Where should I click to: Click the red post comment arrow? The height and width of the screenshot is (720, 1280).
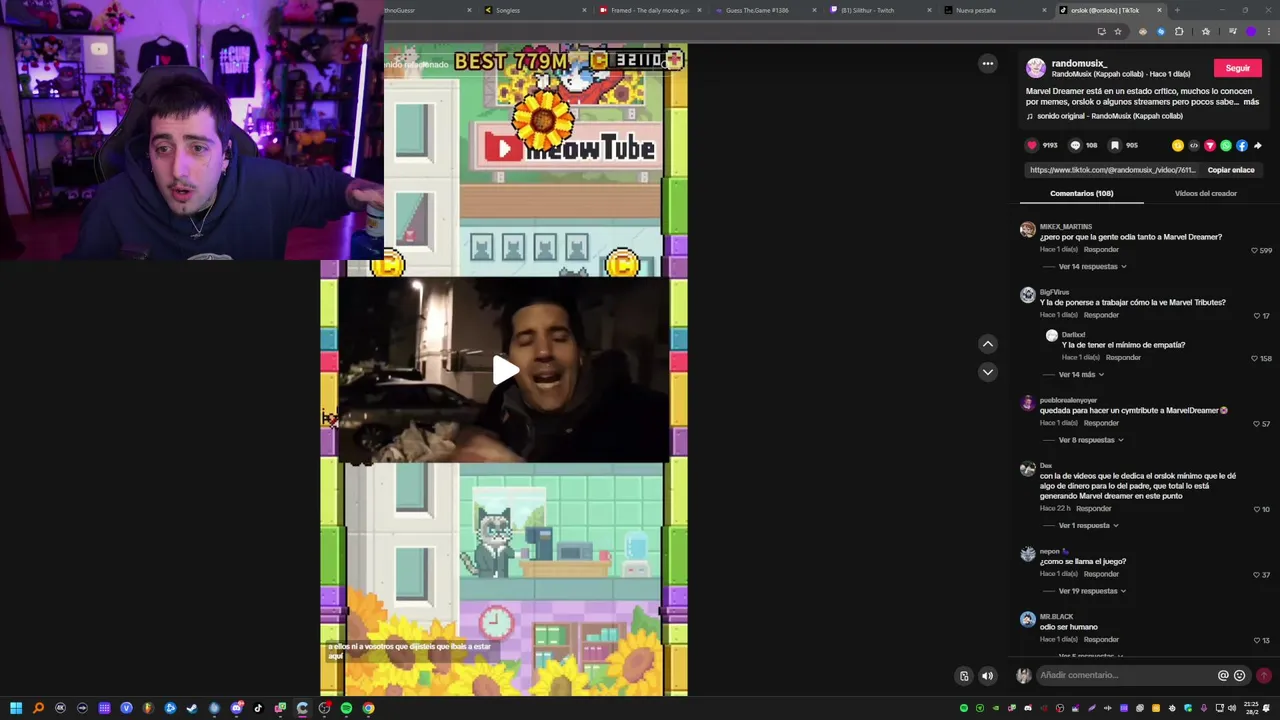pyautogui.click(x=1264, y=675)
